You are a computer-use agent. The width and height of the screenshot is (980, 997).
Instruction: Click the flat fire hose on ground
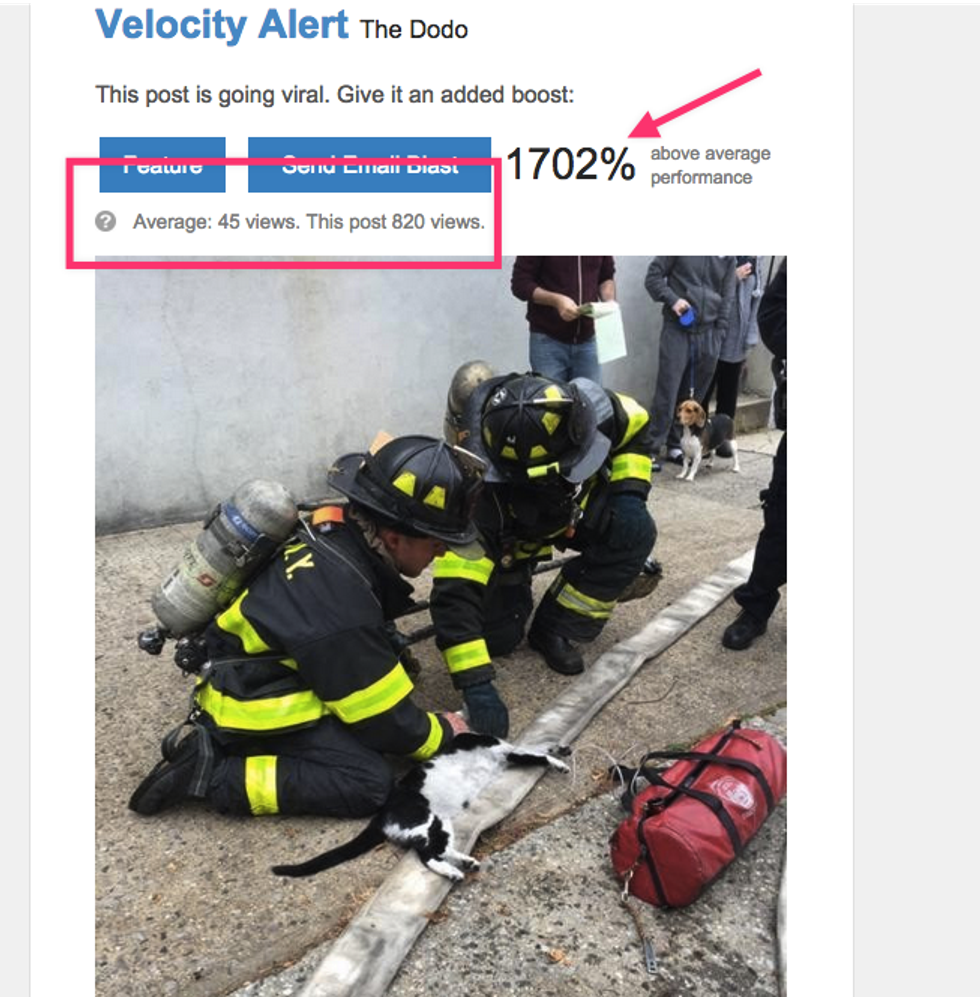pyautogui.click(x=534, y=782)
